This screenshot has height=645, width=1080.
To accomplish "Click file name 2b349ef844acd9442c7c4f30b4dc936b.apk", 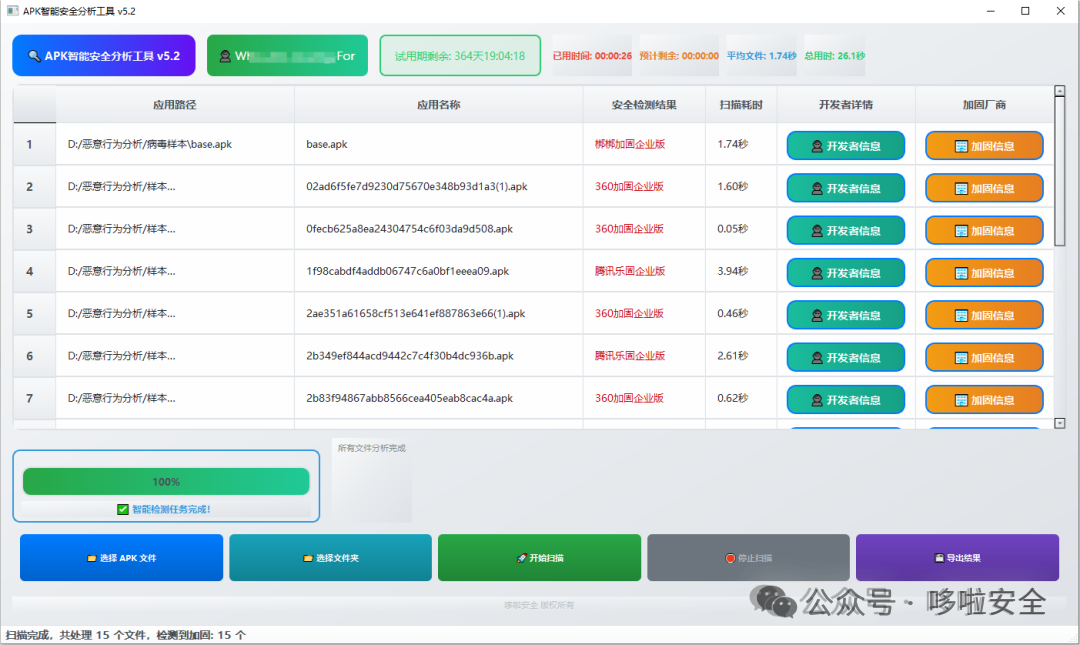I will (x=410, y=356).
